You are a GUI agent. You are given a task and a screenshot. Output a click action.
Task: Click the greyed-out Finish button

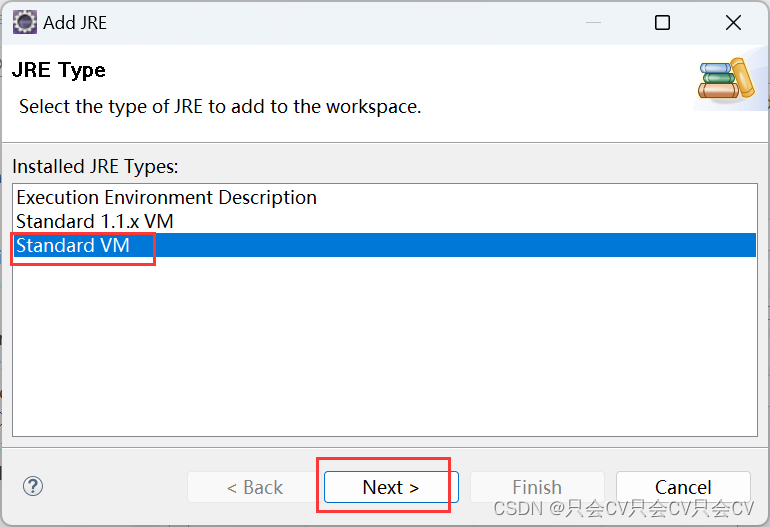pos(537,487)
